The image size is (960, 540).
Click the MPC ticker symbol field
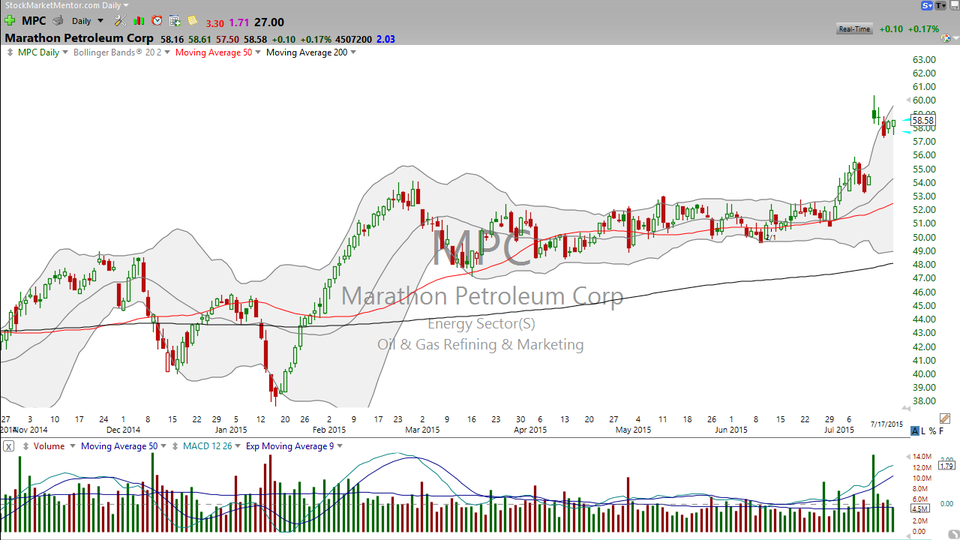coord(34,21)
